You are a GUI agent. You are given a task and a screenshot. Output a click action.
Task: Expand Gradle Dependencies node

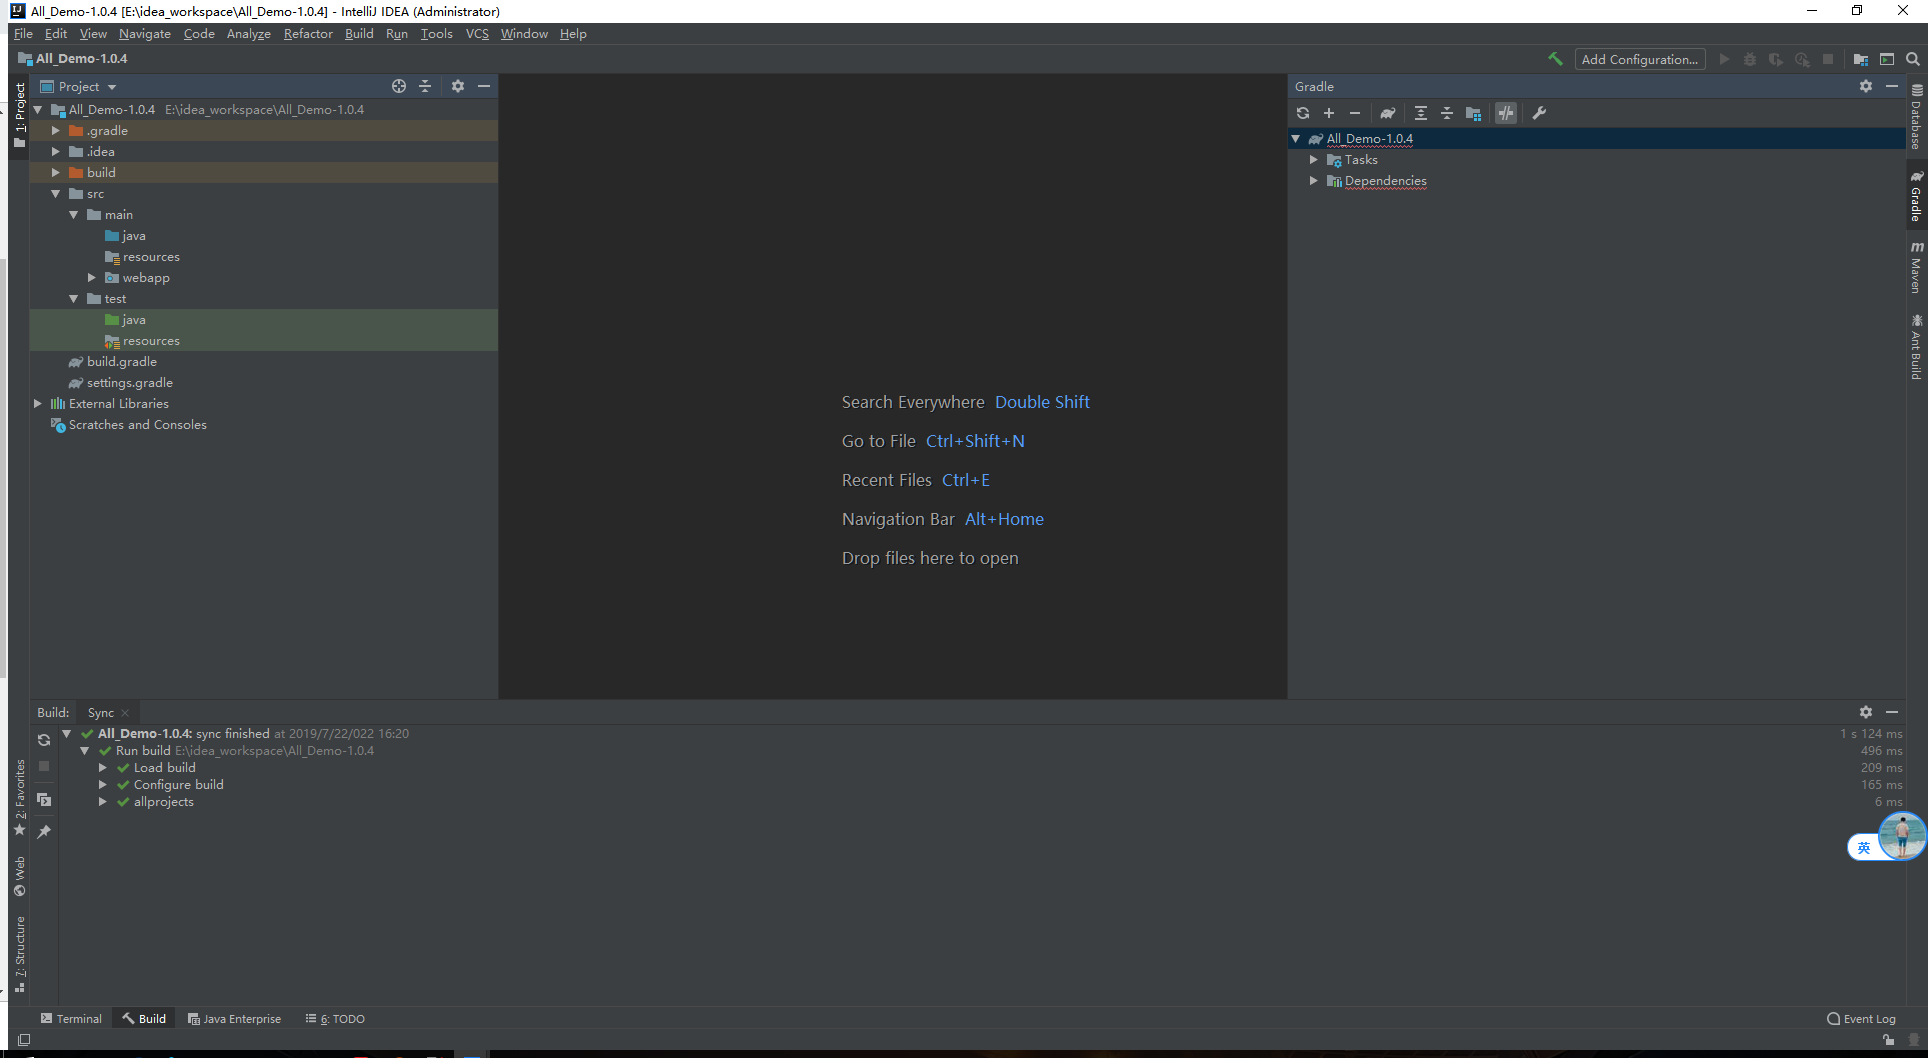tap(1314, 181)
